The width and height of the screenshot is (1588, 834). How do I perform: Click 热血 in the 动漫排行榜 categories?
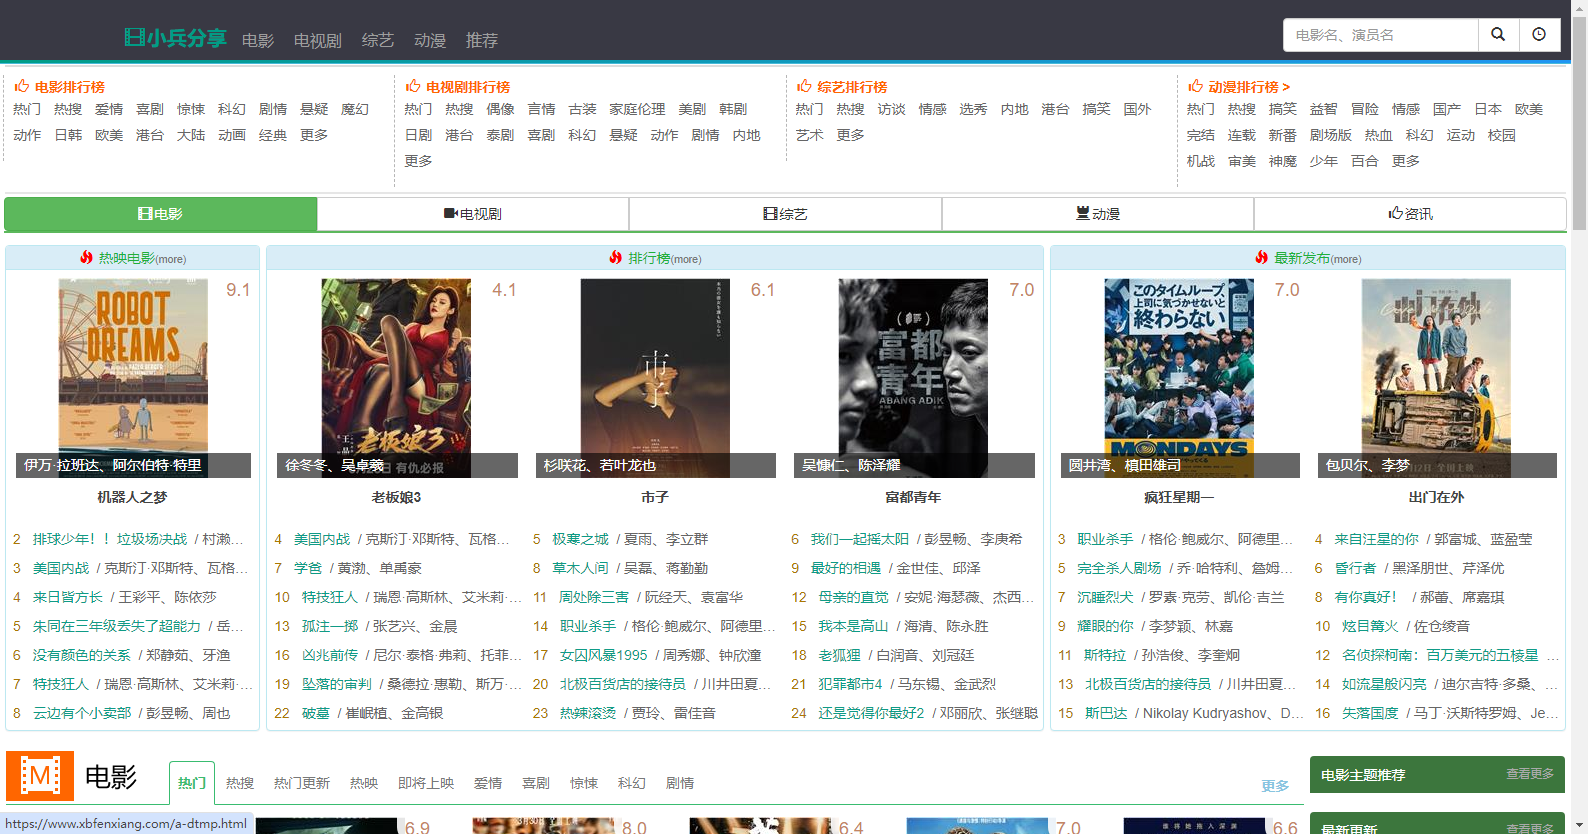(1378, 135)
